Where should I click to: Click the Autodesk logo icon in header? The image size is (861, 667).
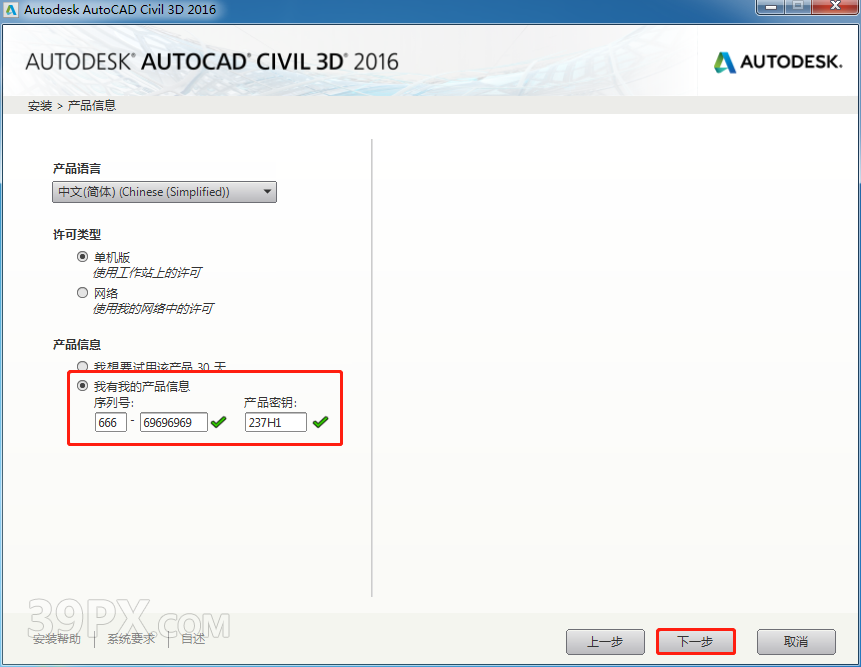tap(724, 62)
